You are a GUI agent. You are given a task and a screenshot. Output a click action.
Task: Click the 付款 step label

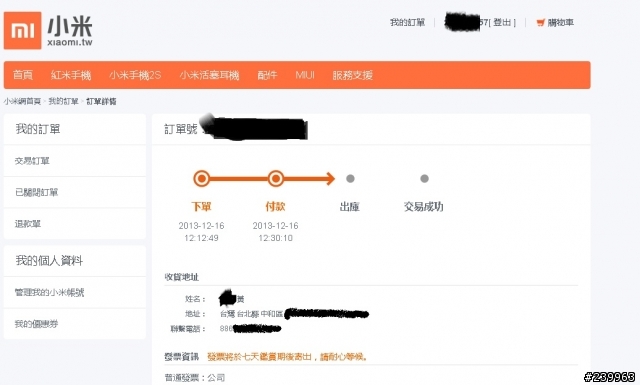click(276, 207)
